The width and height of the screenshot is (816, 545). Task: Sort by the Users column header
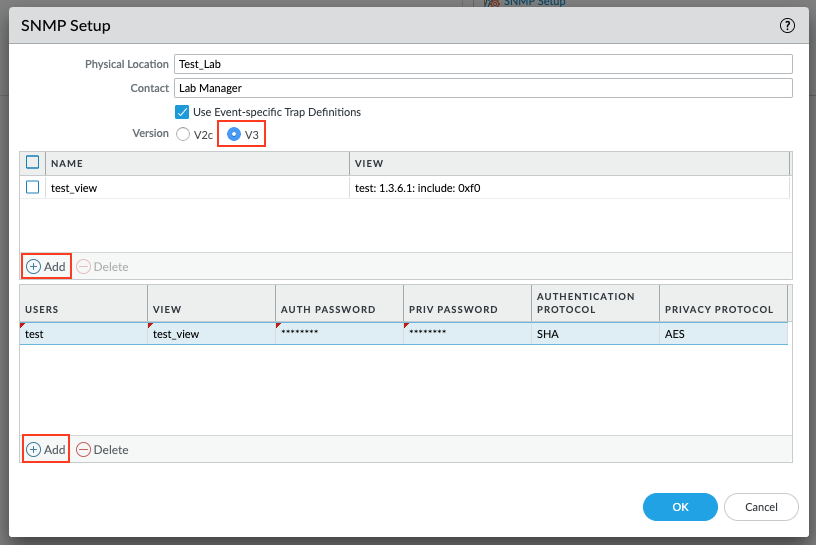click(x=83, y=310)
